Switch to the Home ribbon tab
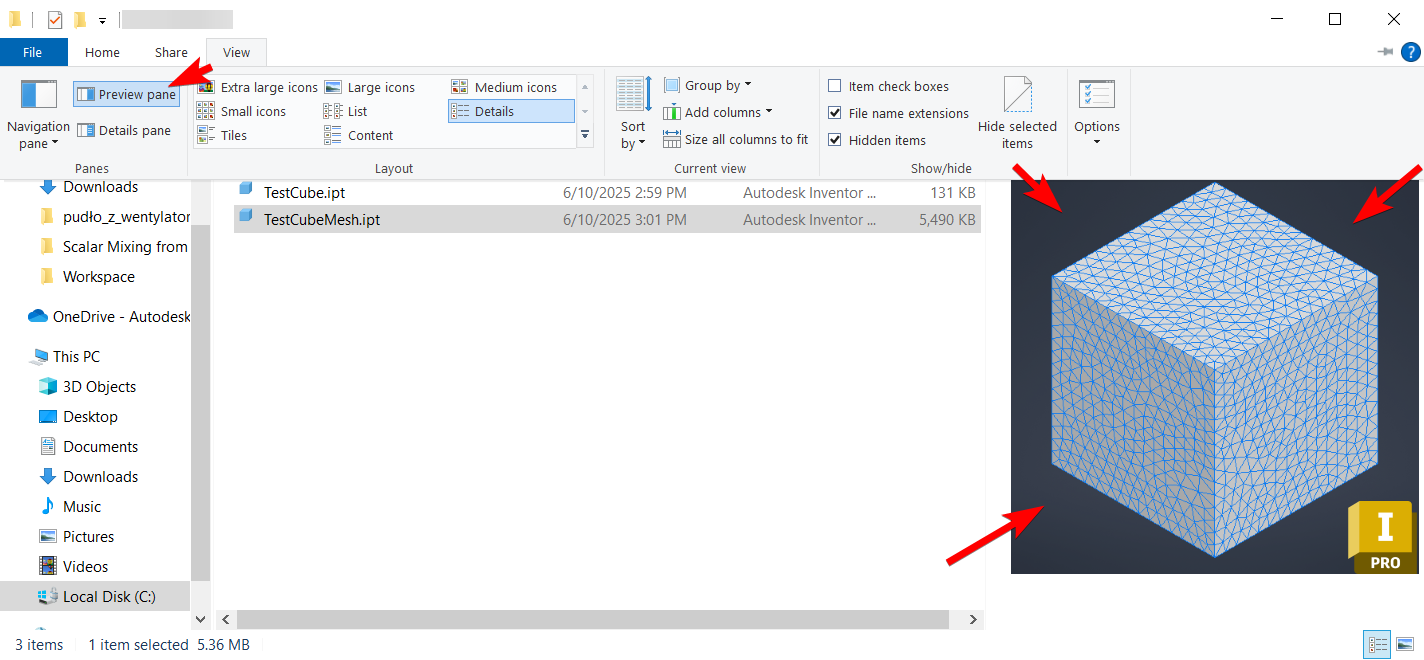Screen dimensions: 1424x660 [101, 51]
